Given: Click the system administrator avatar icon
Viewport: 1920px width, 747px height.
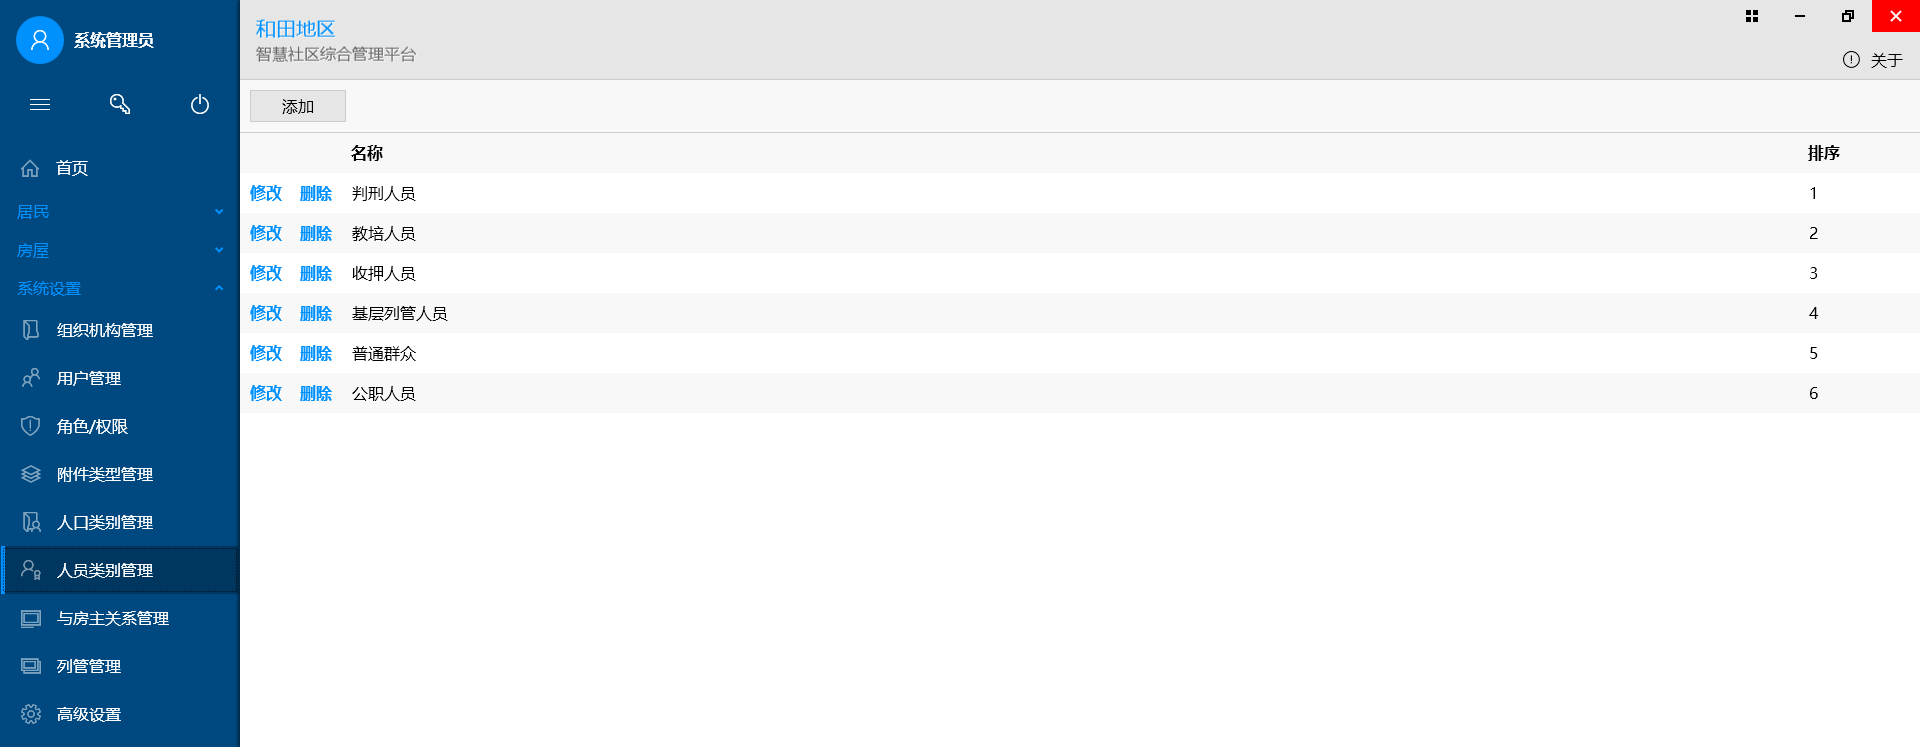Looking at the screenshot, I should tap(40, 40).
